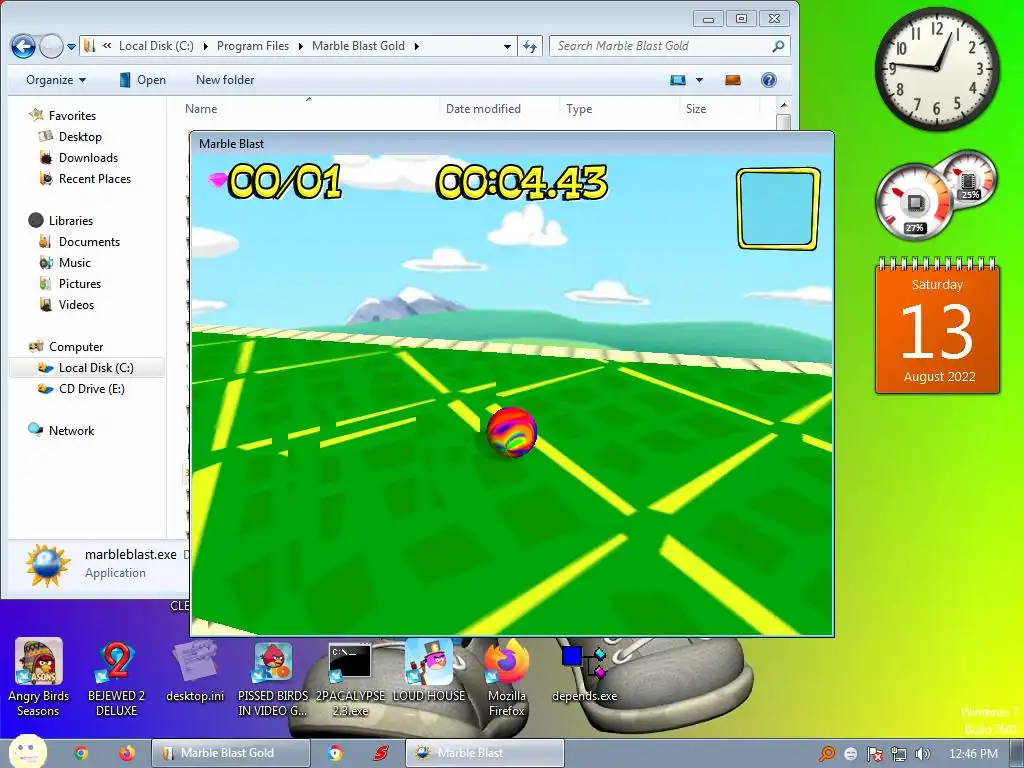
Task: Click the 12:46 PM taskbar clock
Action: tap(973, 754)
